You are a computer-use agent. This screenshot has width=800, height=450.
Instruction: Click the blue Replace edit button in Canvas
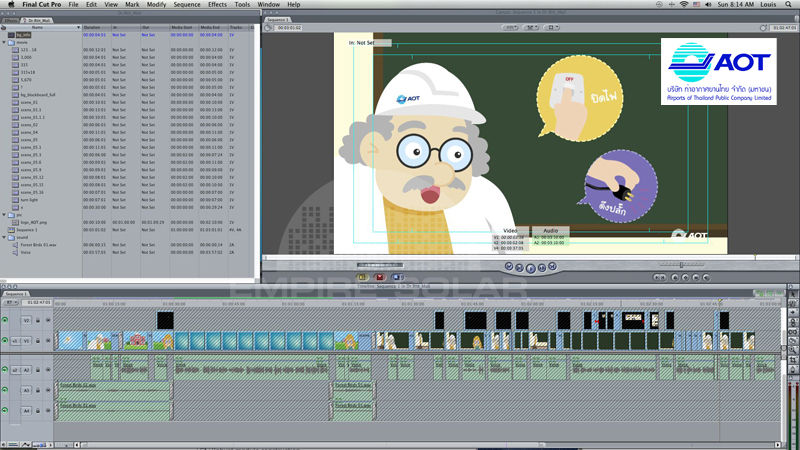397,277
